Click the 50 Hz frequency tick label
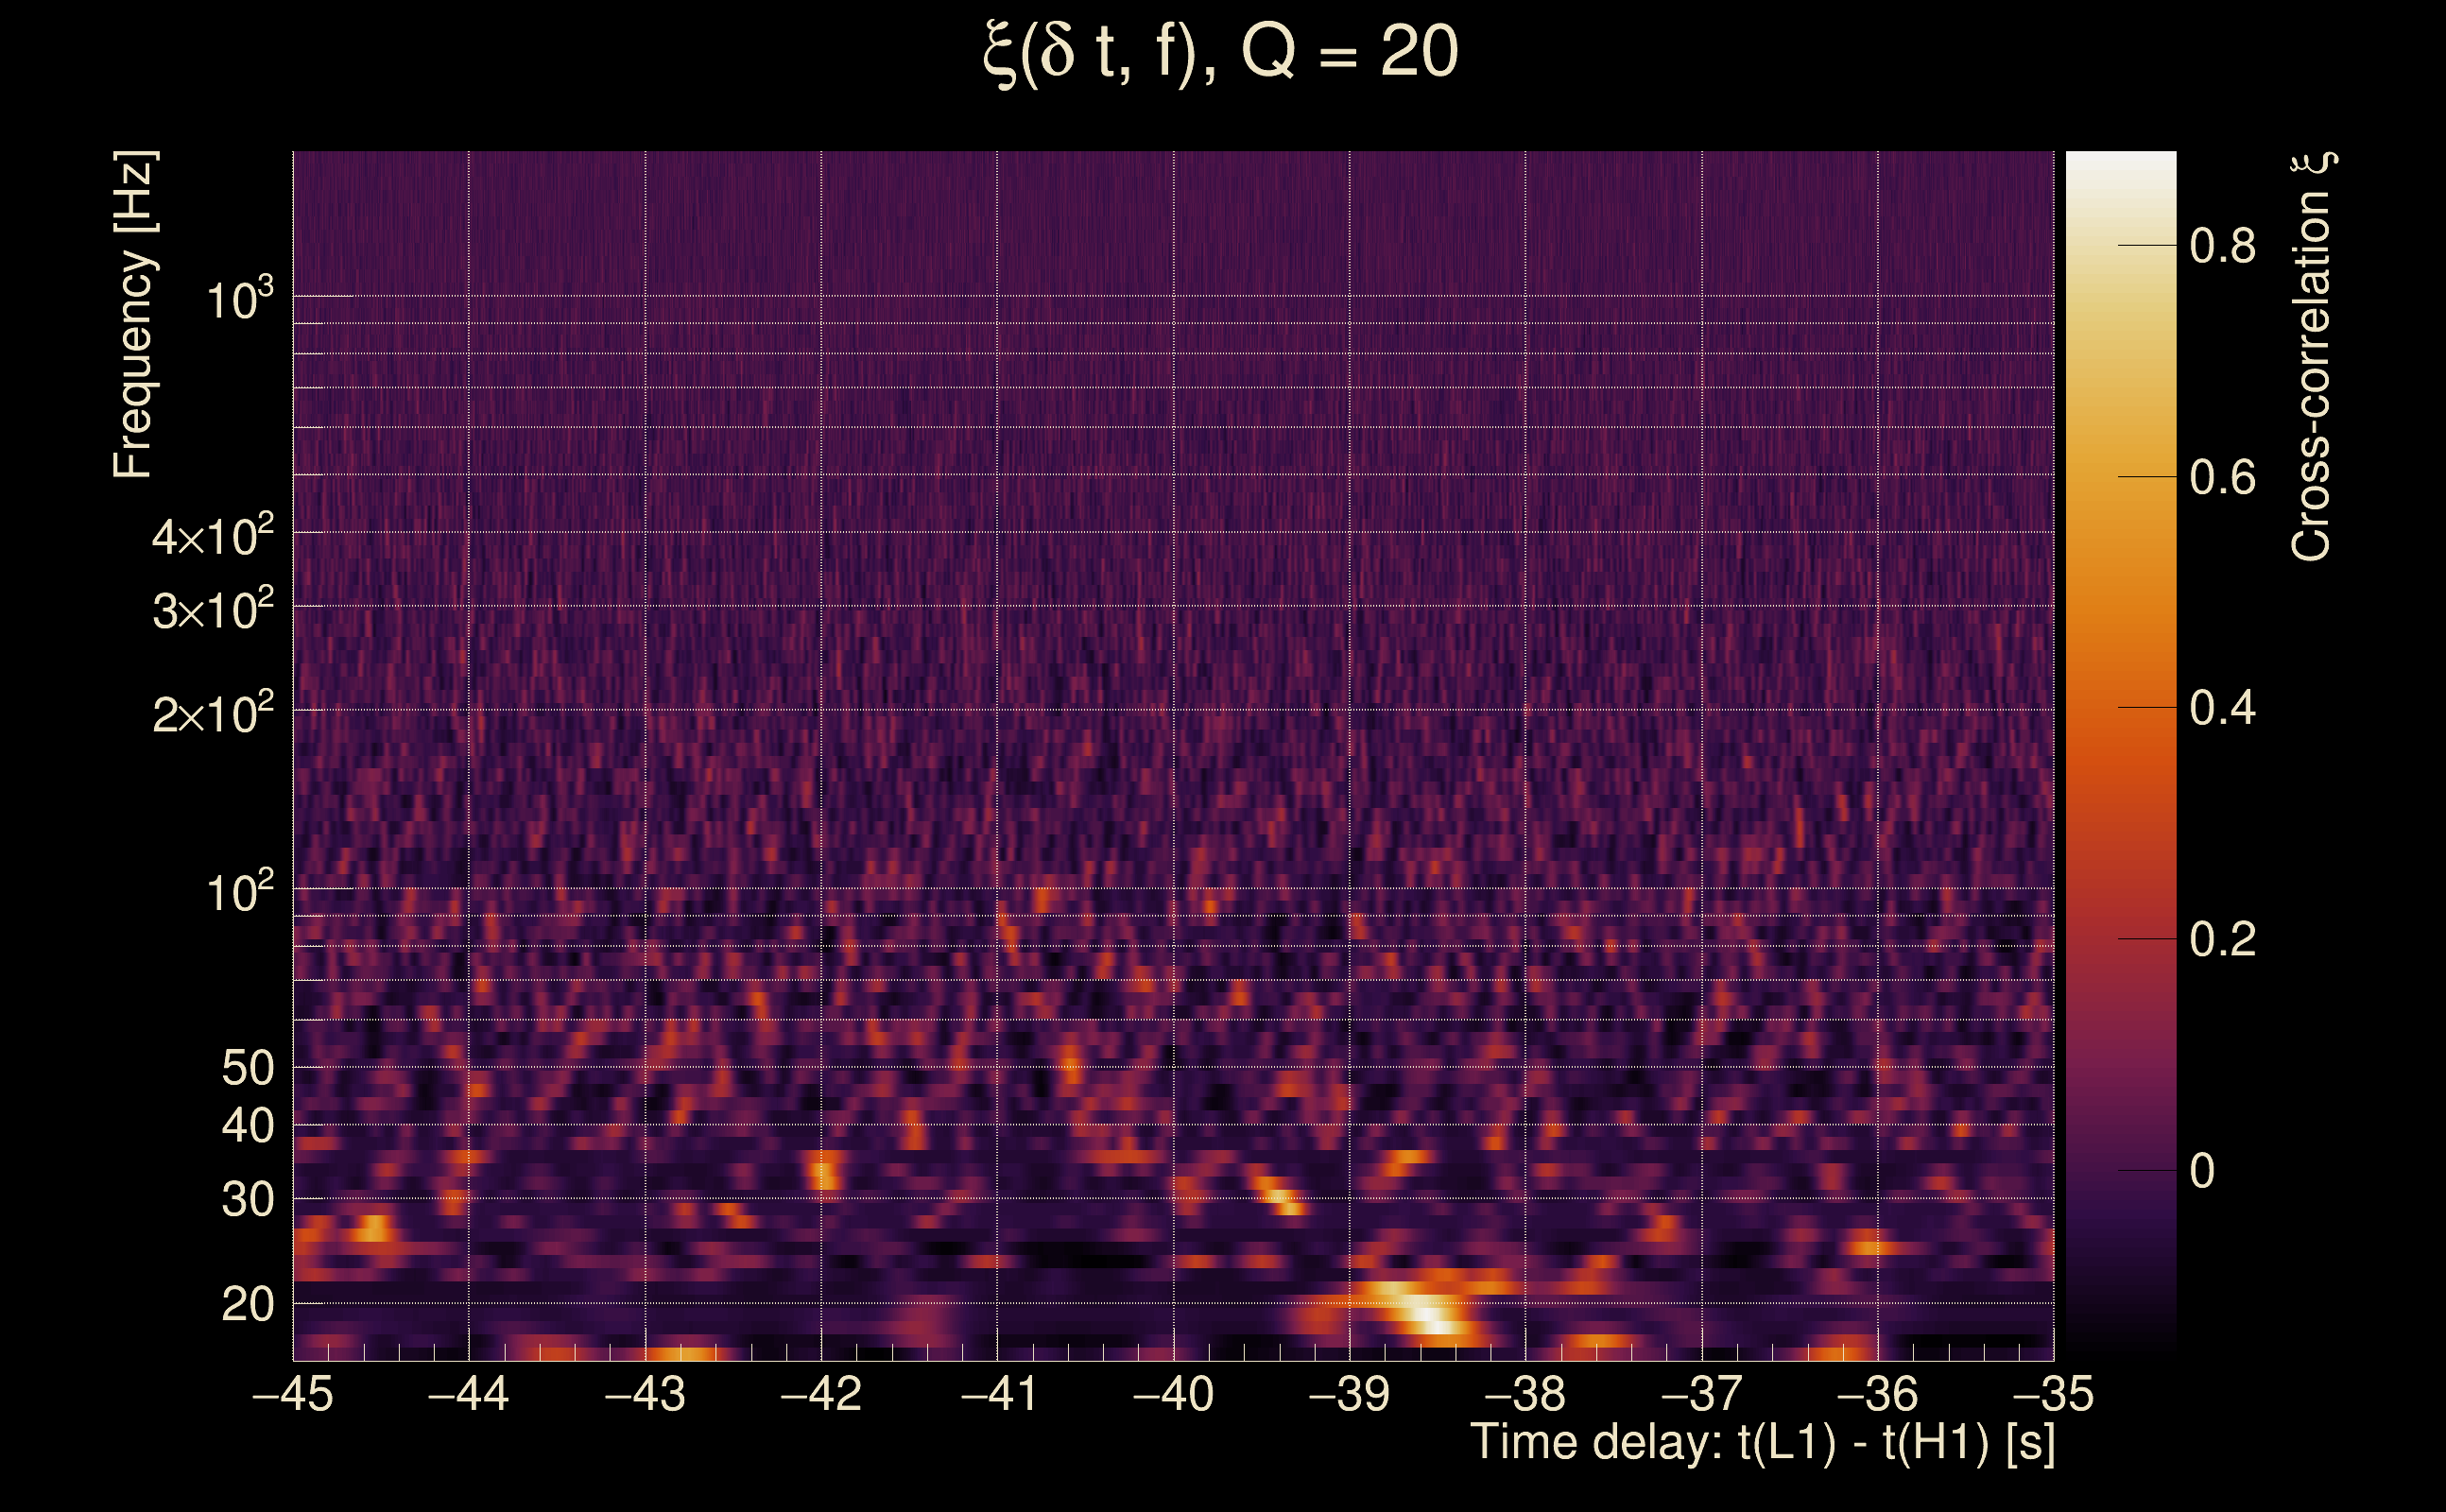This screenshot has width=2446, height=1512. (247, 1068)
